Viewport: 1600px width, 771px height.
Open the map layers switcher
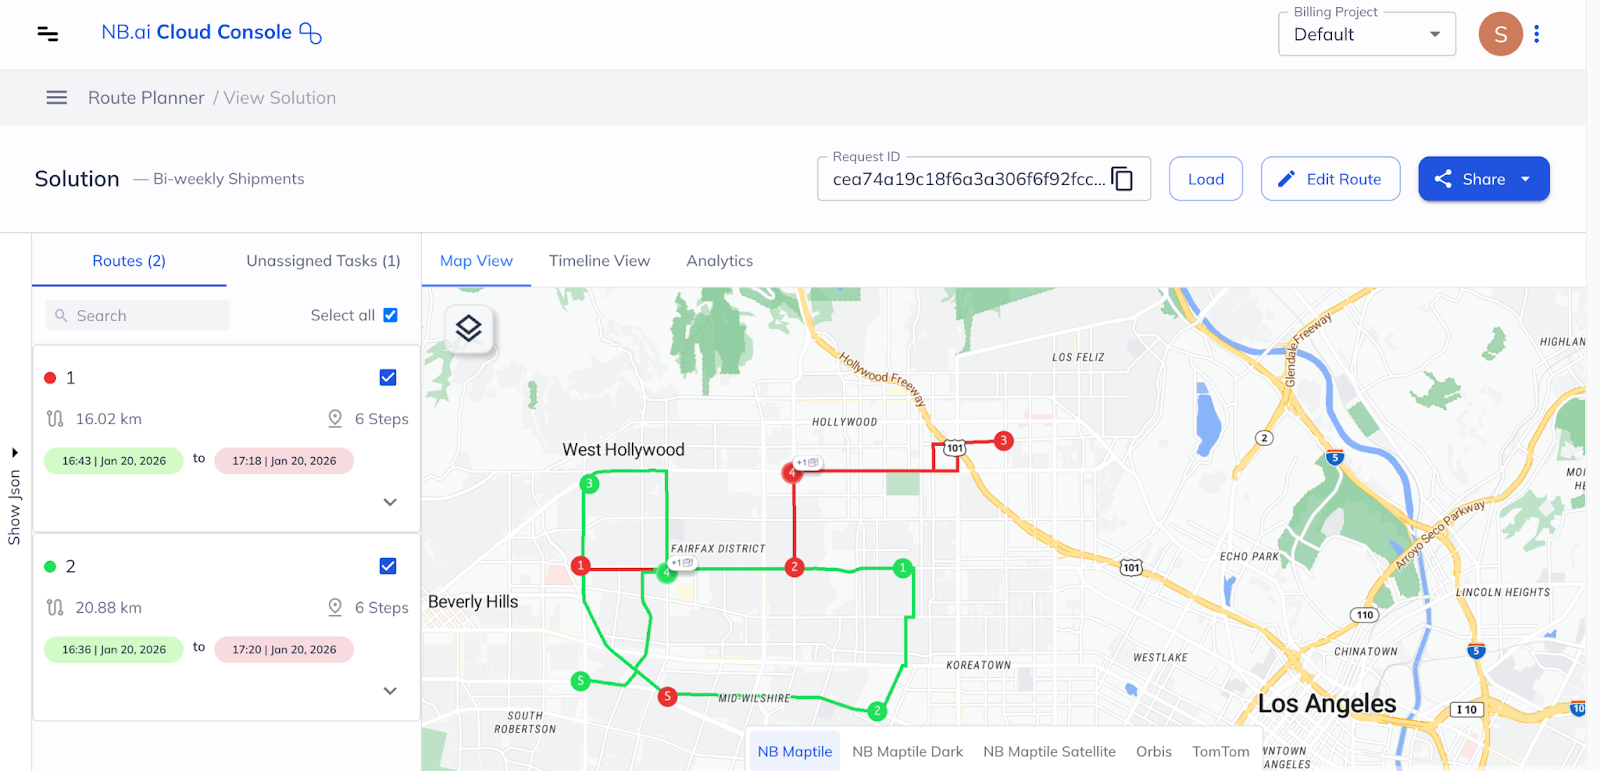[x=469, y=328]
